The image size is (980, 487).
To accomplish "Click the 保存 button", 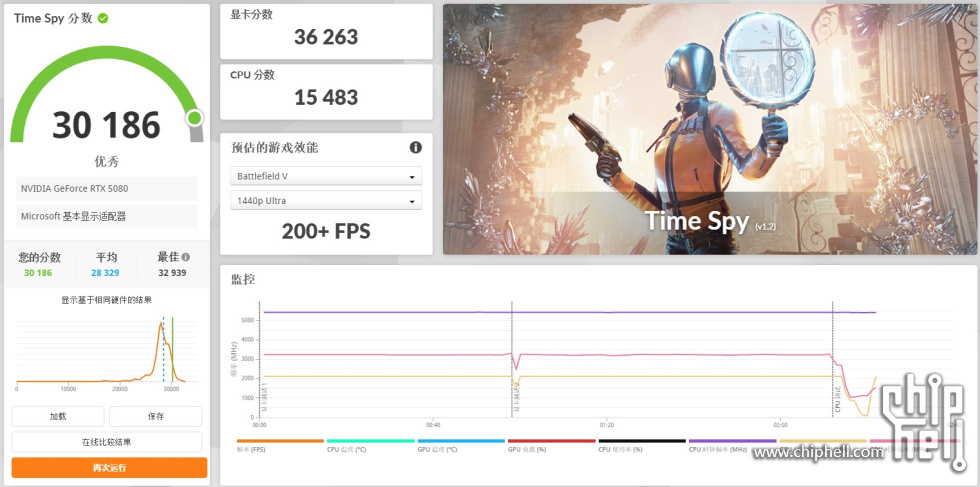I will [156, 416].
